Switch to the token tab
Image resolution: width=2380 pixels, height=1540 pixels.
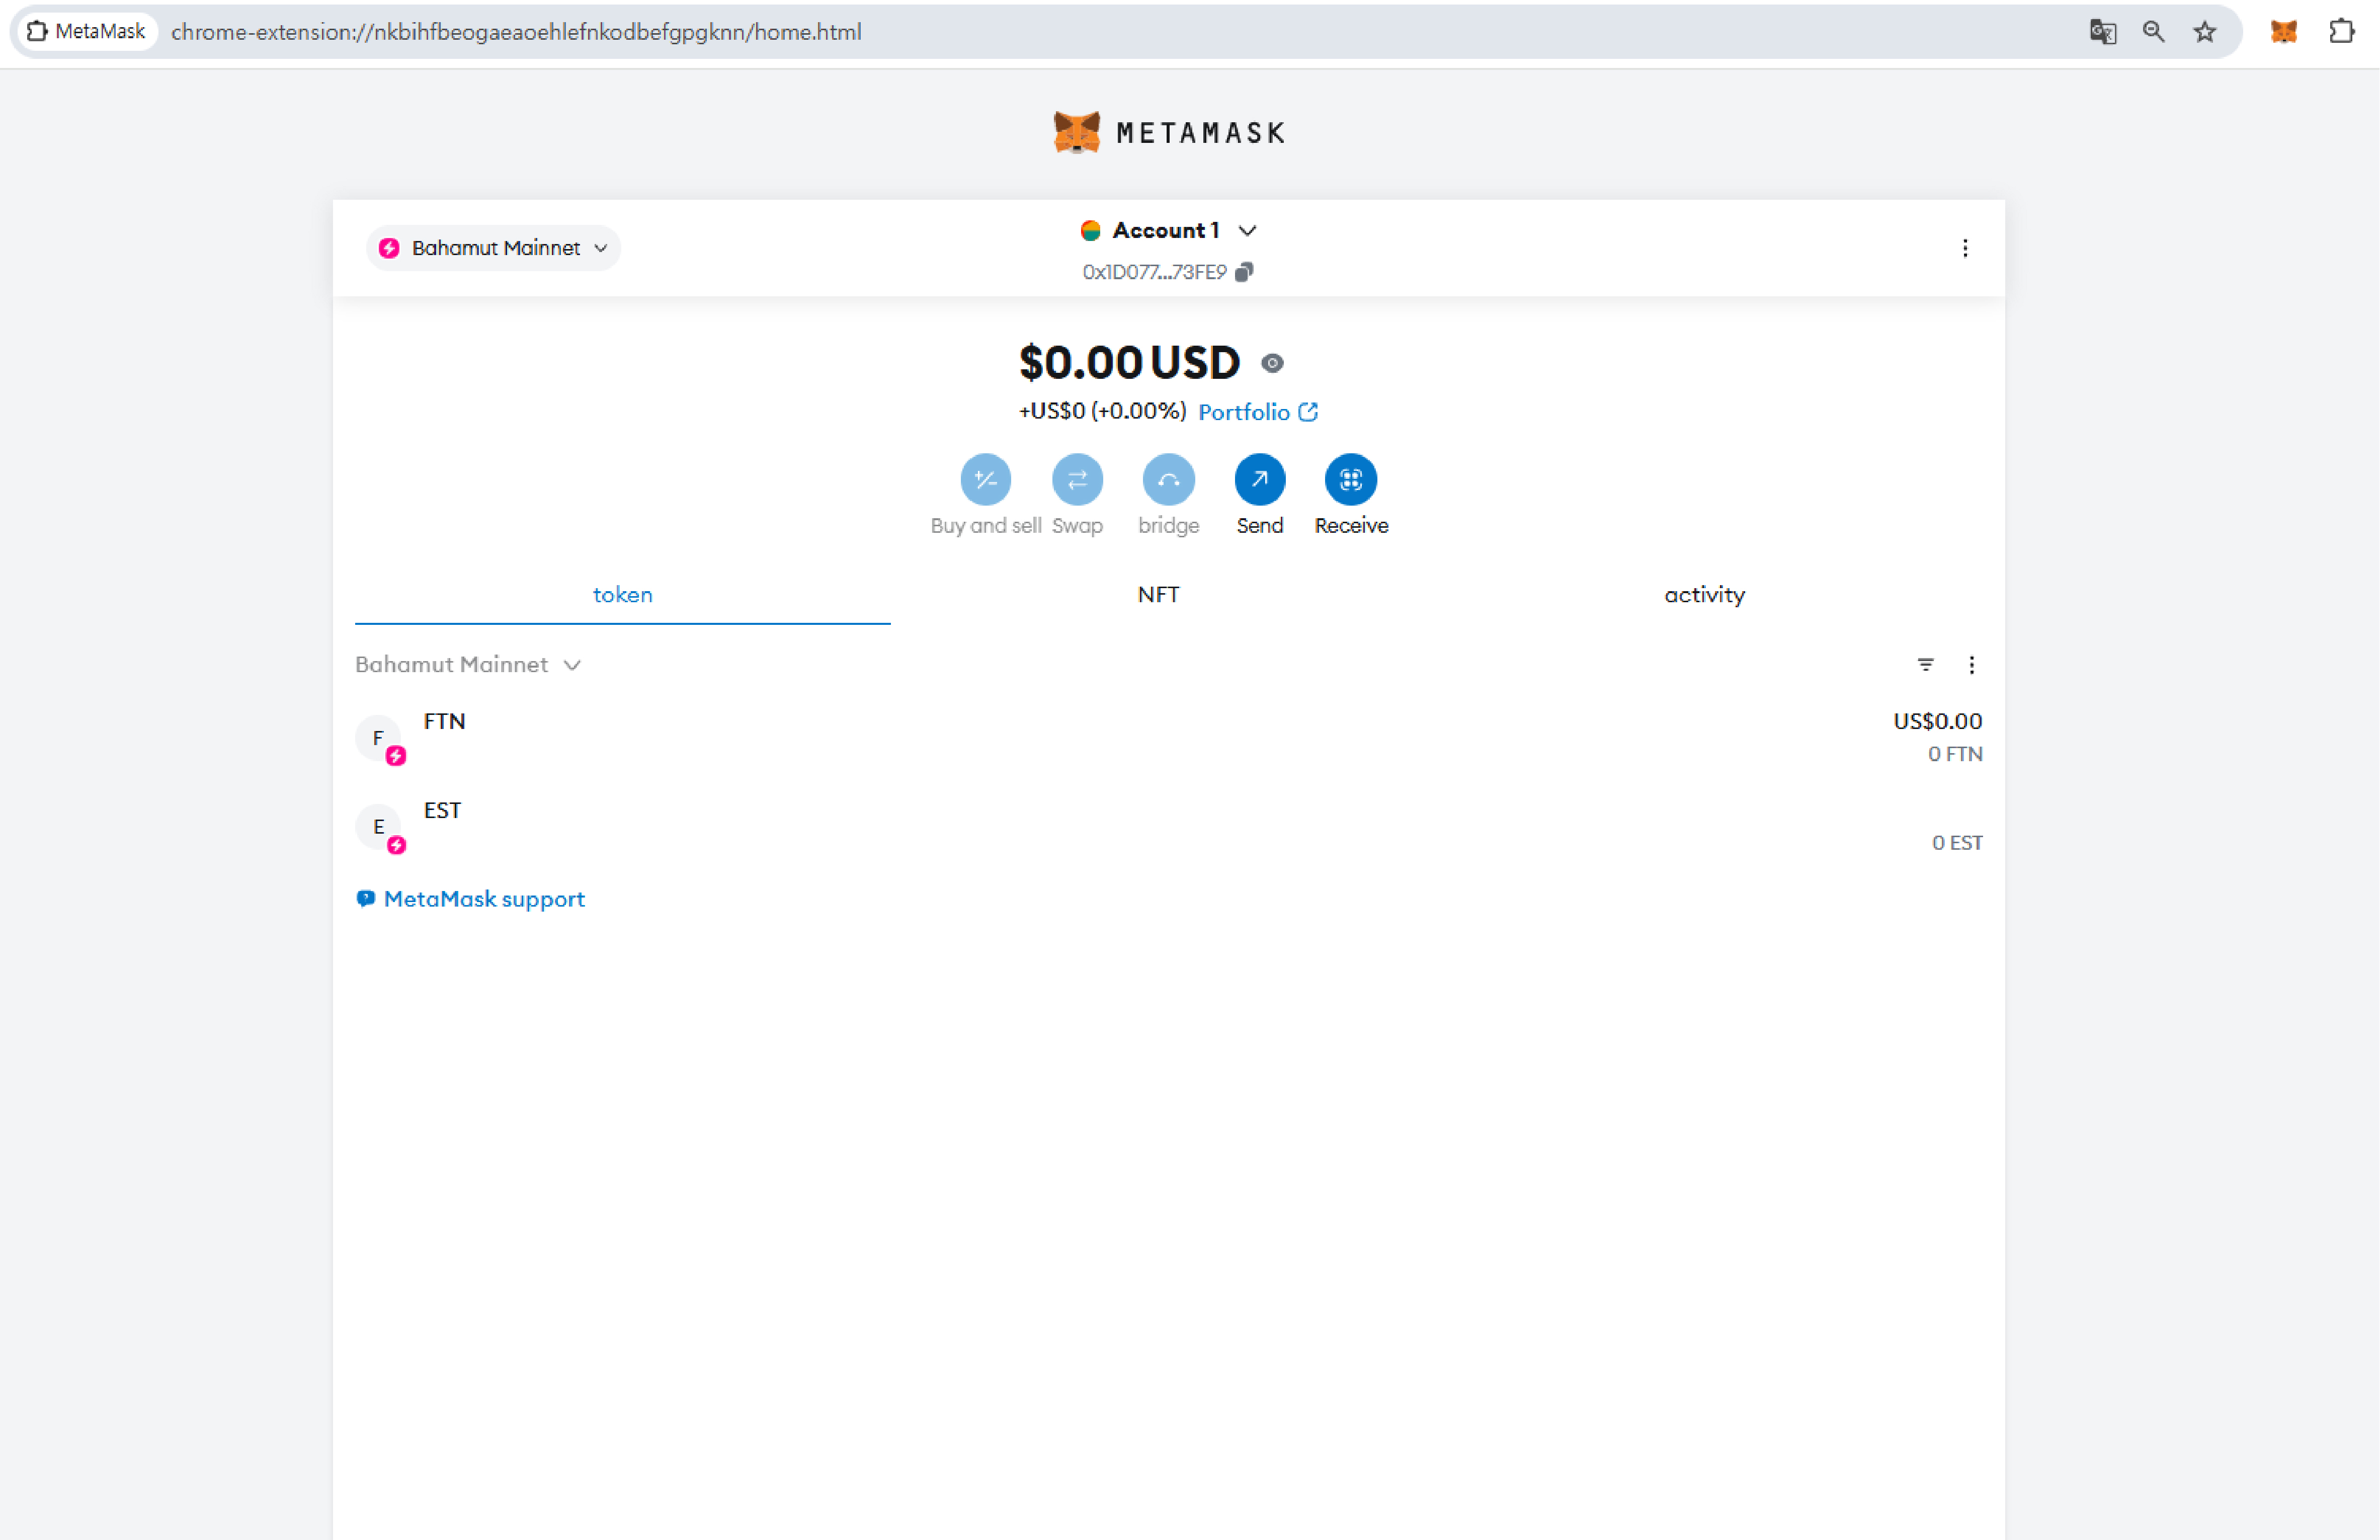pos(622,595)
